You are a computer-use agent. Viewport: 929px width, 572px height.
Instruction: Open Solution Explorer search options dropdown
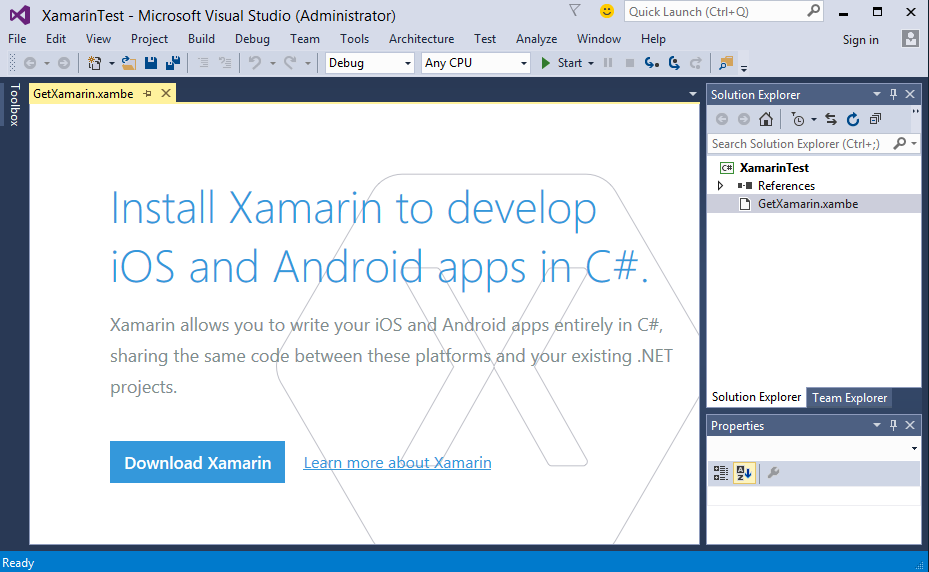coord(914,143)
